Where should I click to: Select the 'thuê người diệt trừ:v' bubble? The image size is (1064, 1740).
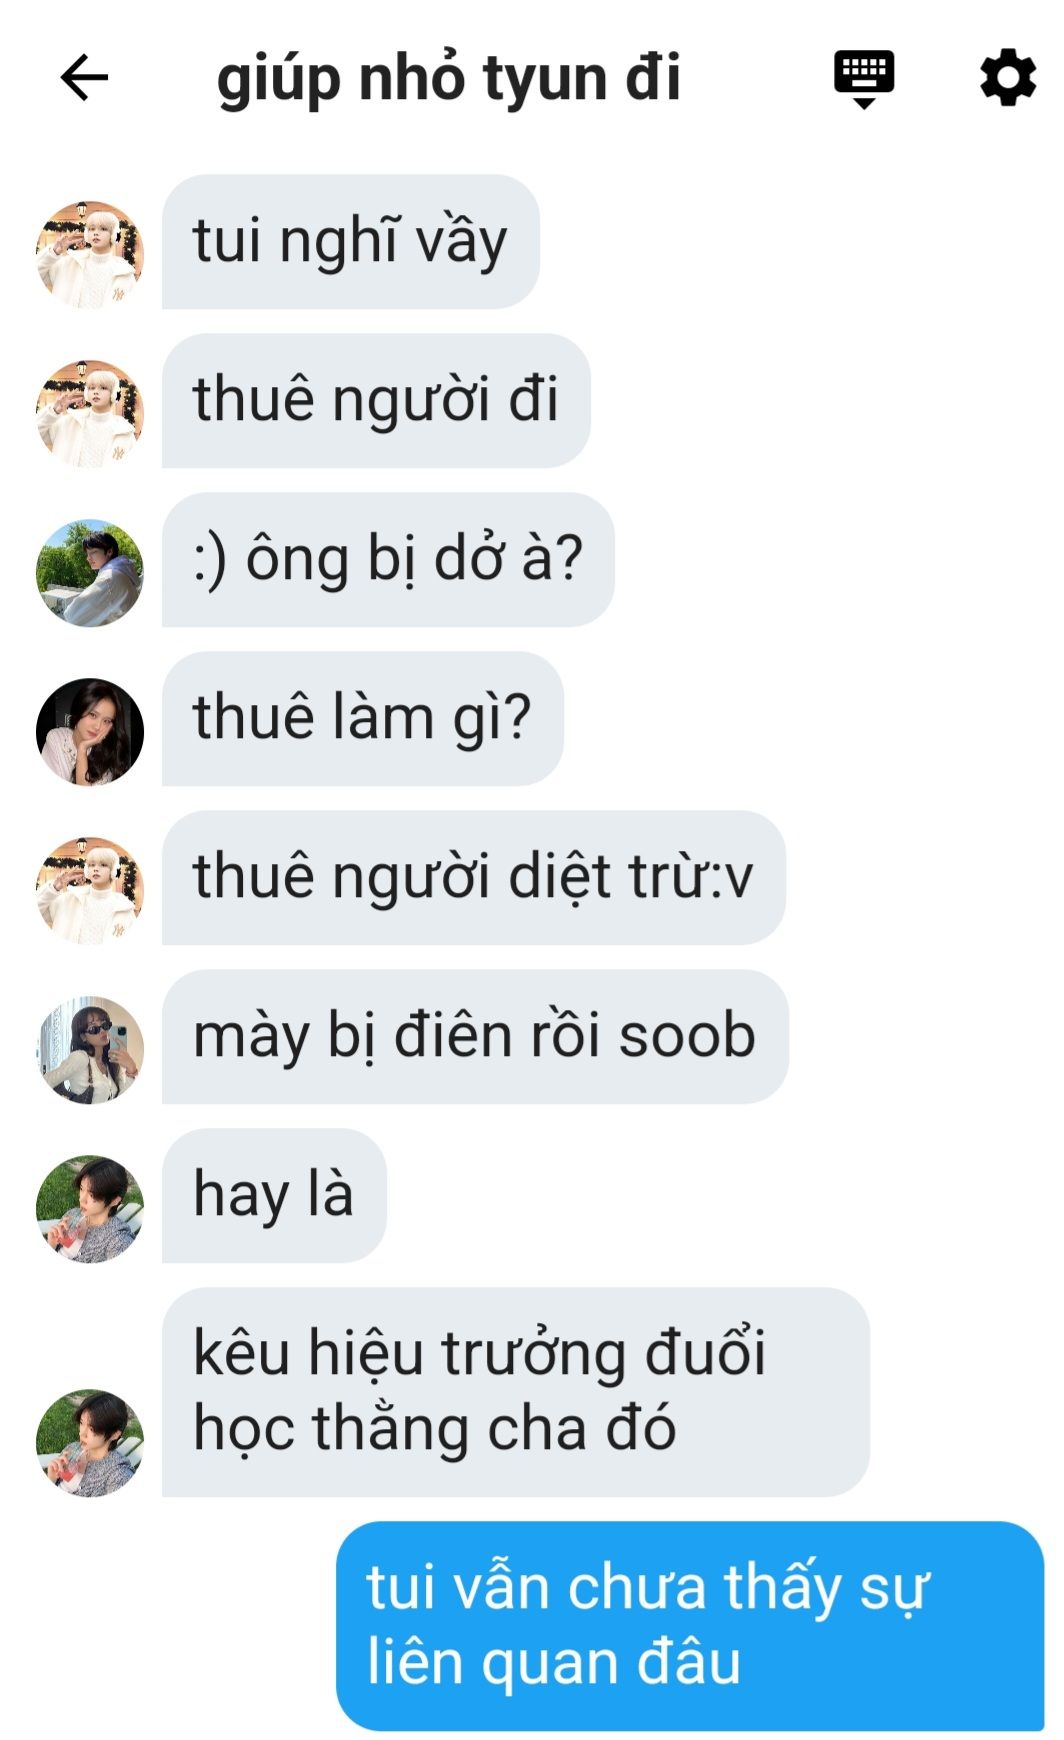click(x=474, y=877)
